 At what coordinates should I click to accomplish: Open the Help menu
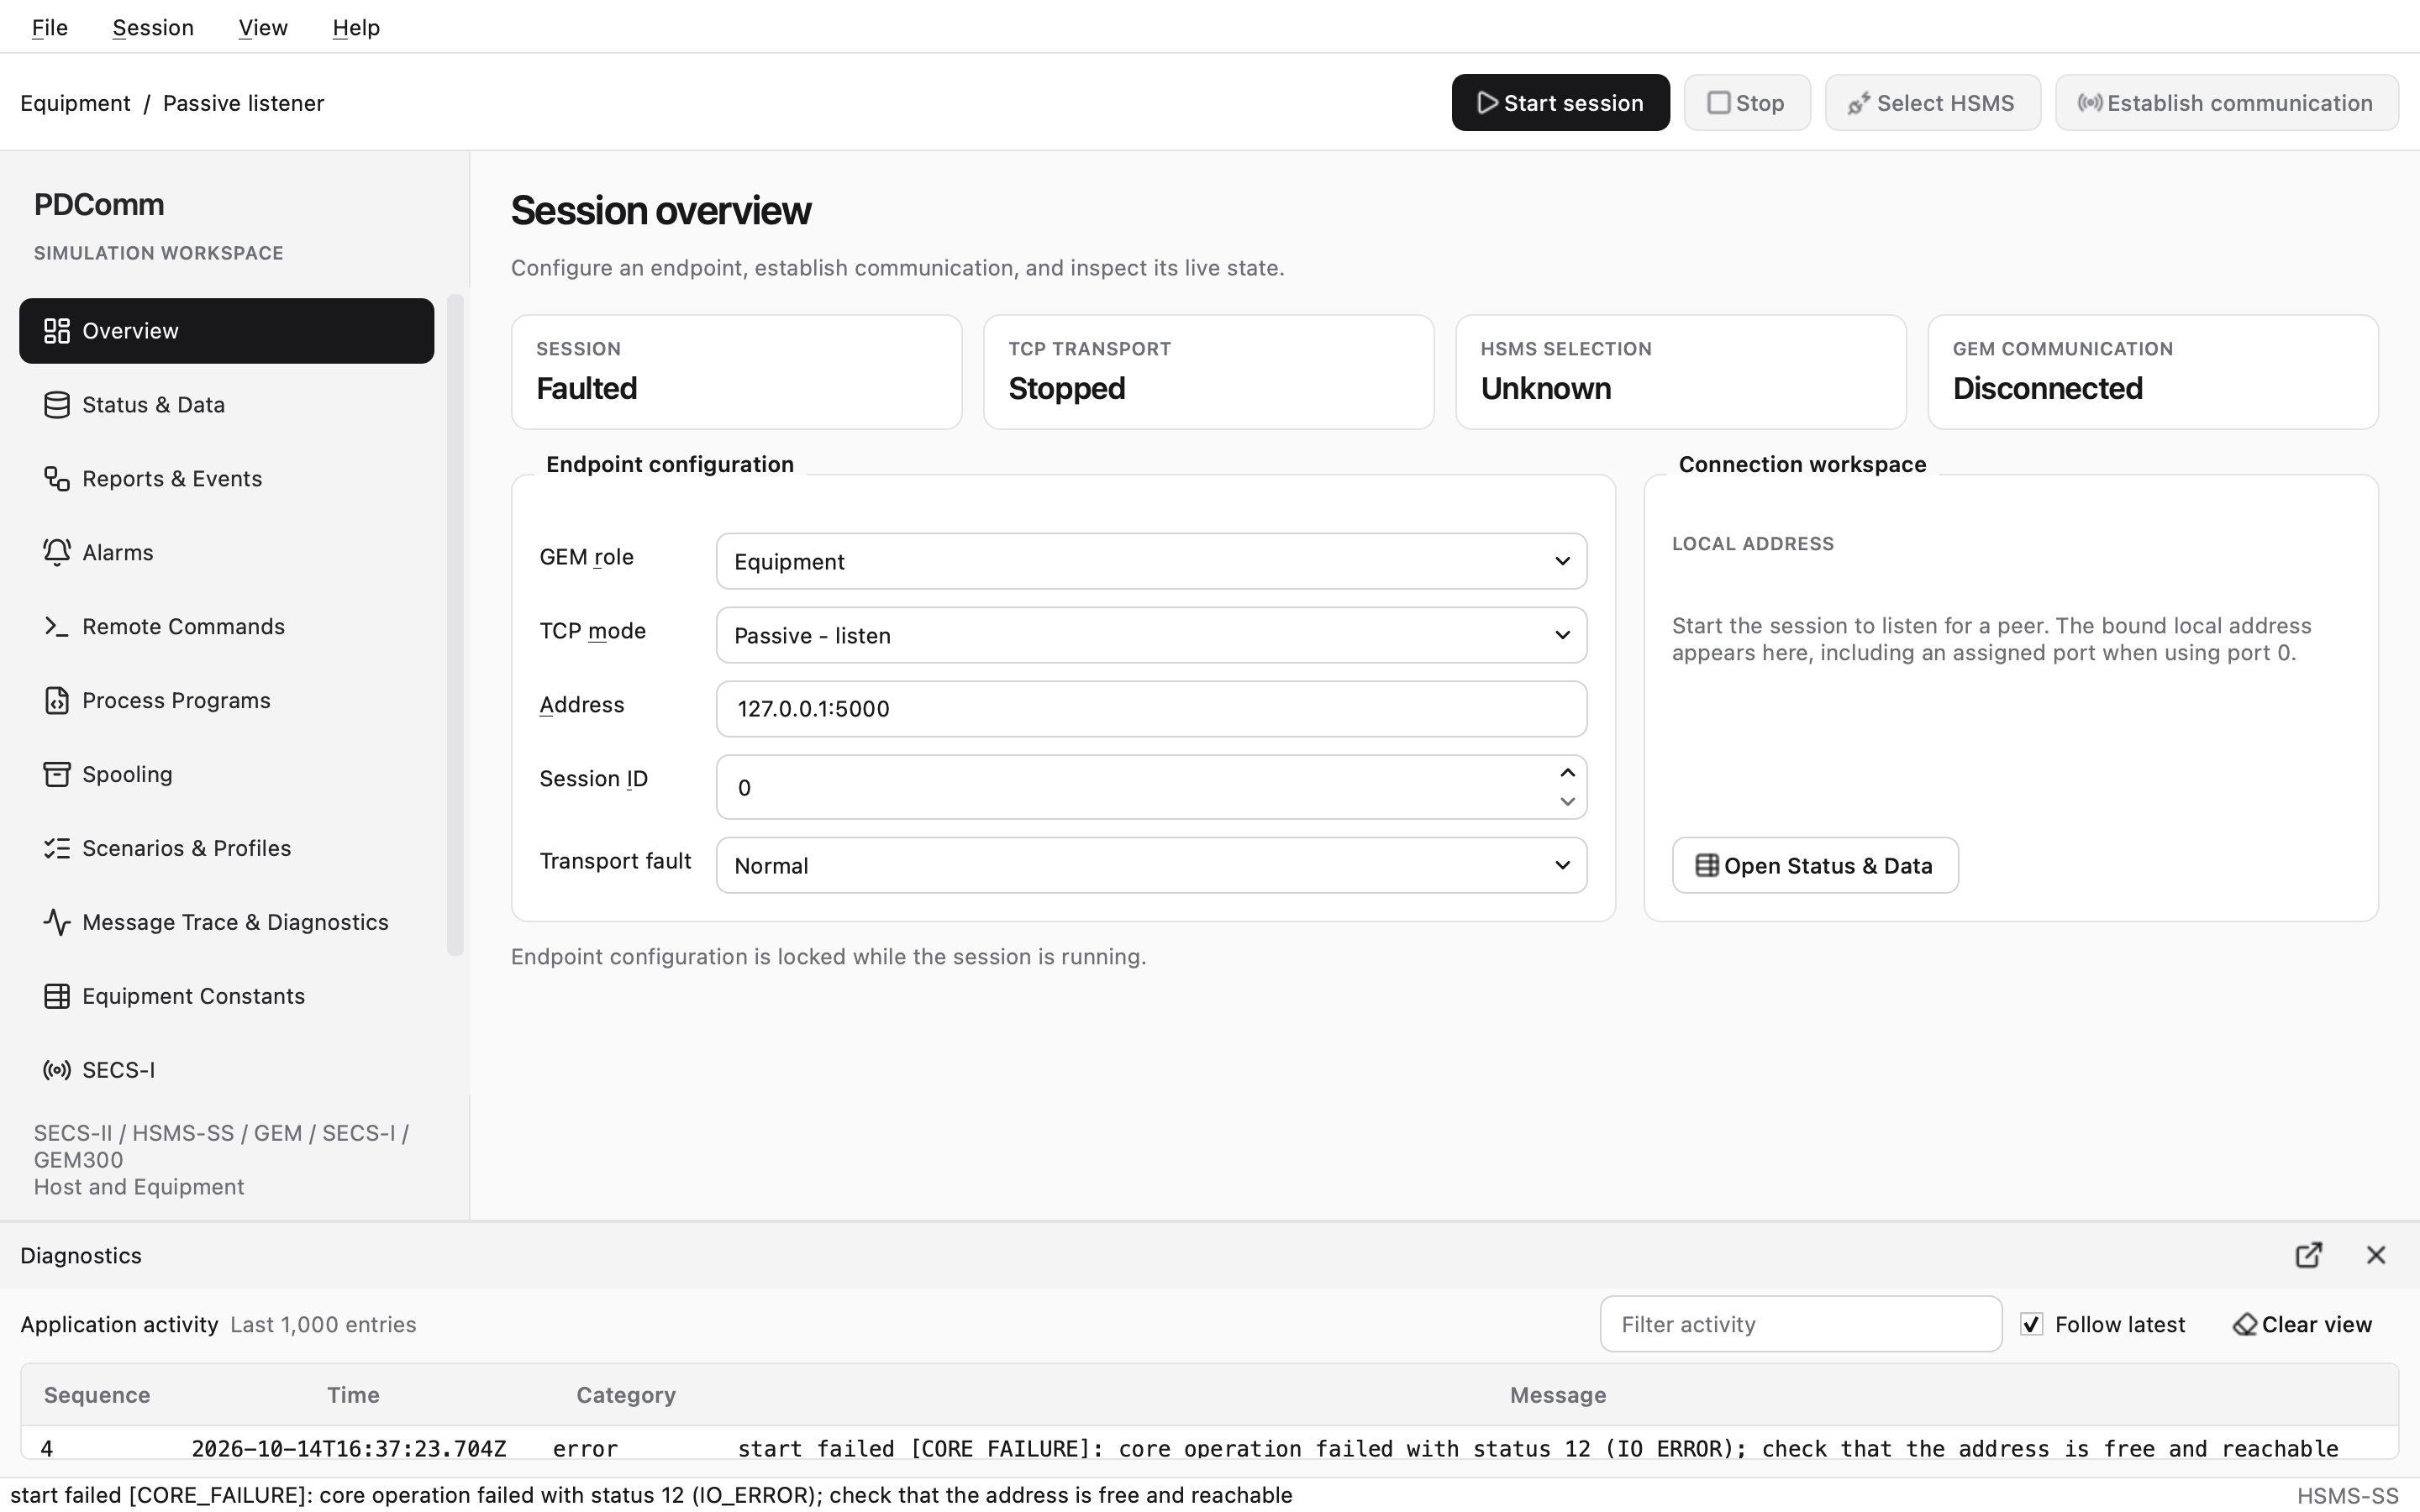pyautogui.click(x=356, y=27)
